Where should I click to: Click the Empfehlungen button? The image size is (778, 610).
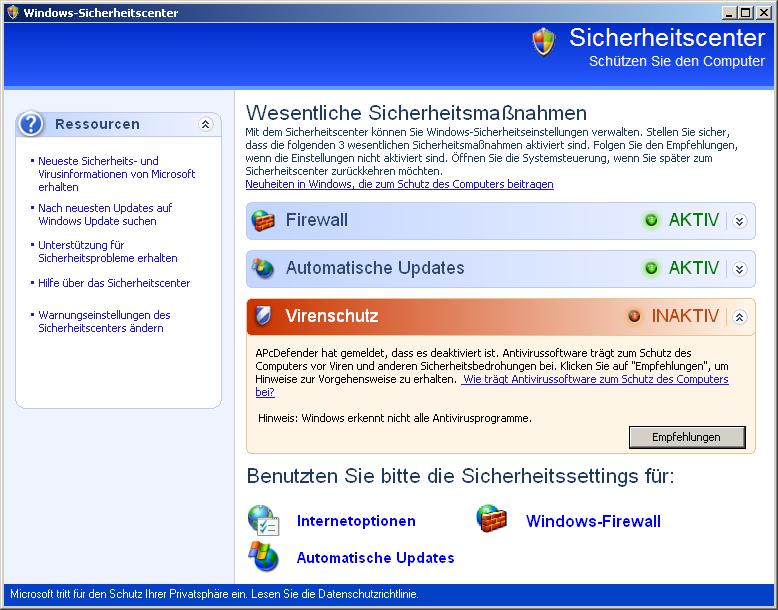(687, 437)
